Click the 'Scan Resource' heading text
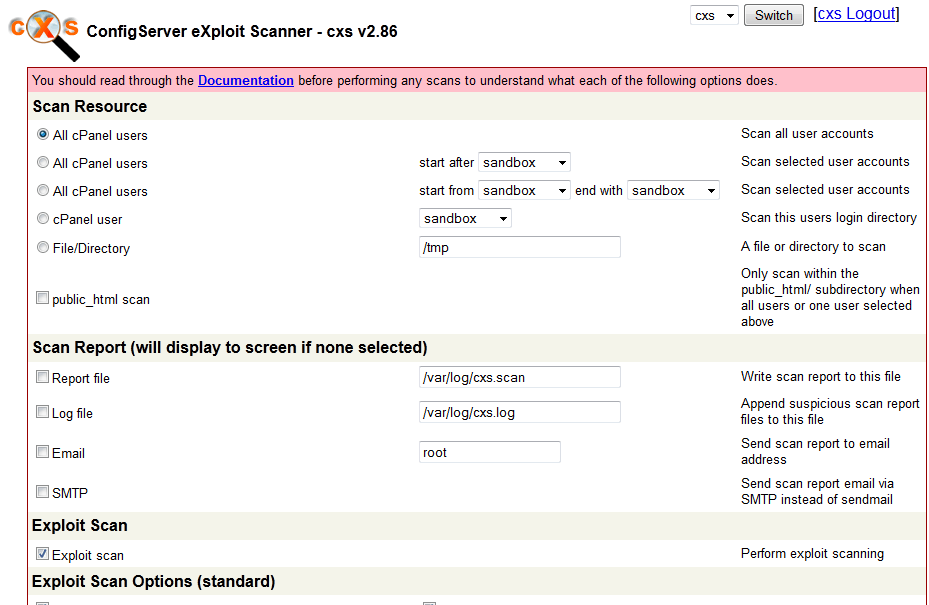The height and width of the screenshot is (605, 929). [89, 107]
